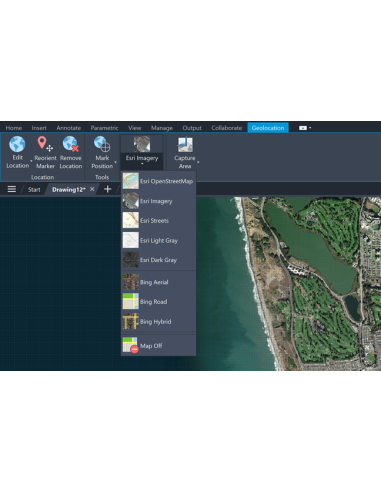This screenshot has height=492, width=381.
Task: Choose the Esri Streets map style
Action: coord(158,221)
